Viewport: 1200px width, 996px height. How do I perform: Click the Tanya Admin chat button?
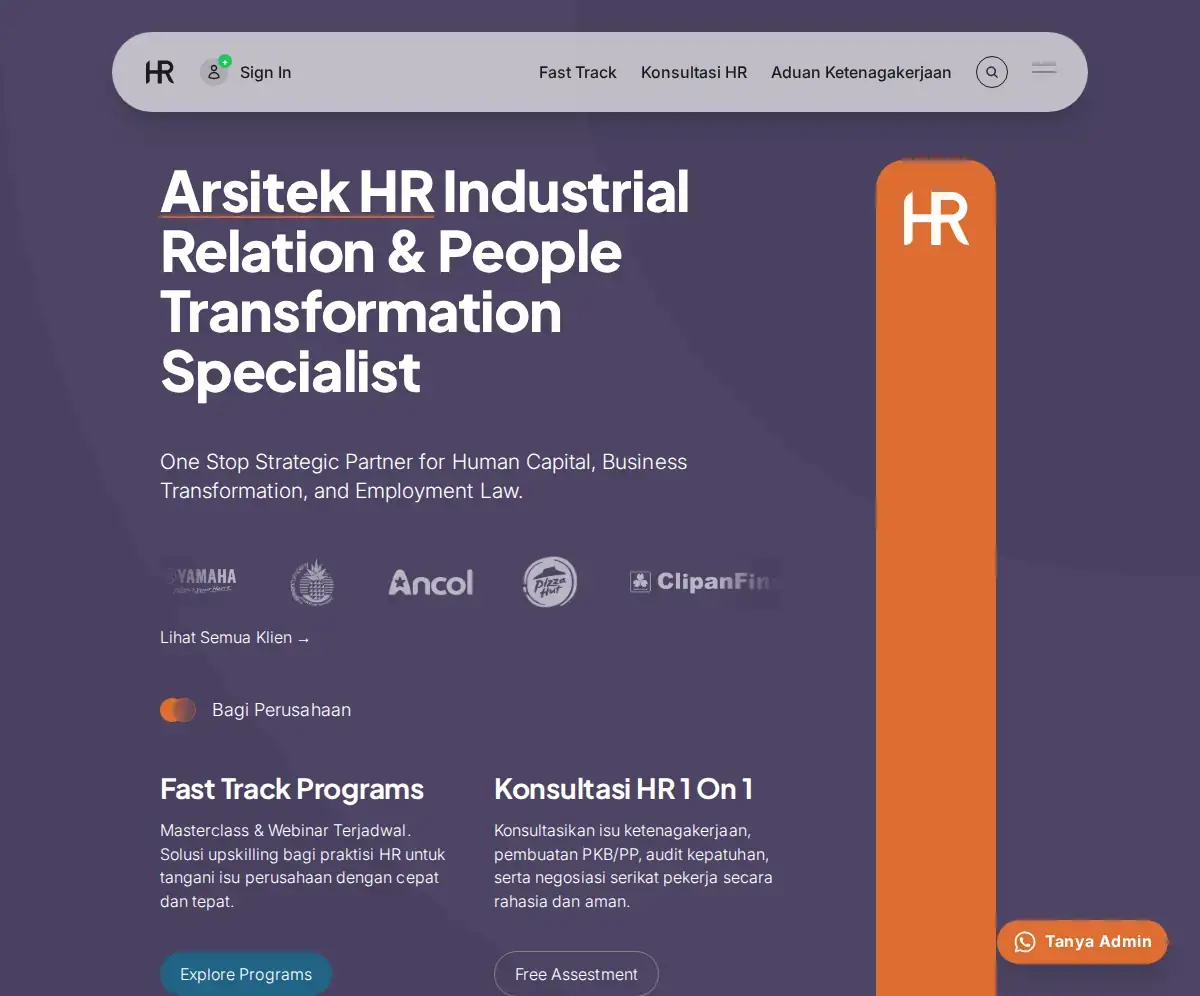(x=1082, y=942)
